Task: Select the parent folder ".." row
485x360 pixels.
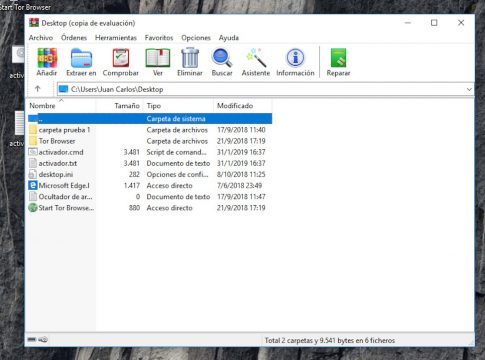Action: pyautogui.click(x=150, y=119)
